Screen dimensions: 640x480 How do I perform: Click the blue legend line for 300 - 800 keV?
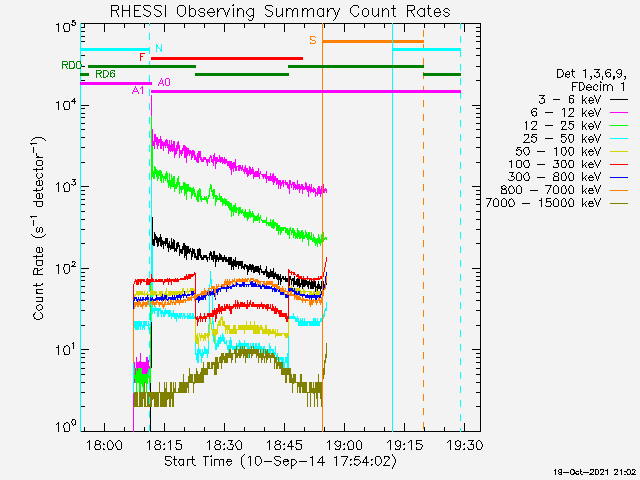[619, 177]
